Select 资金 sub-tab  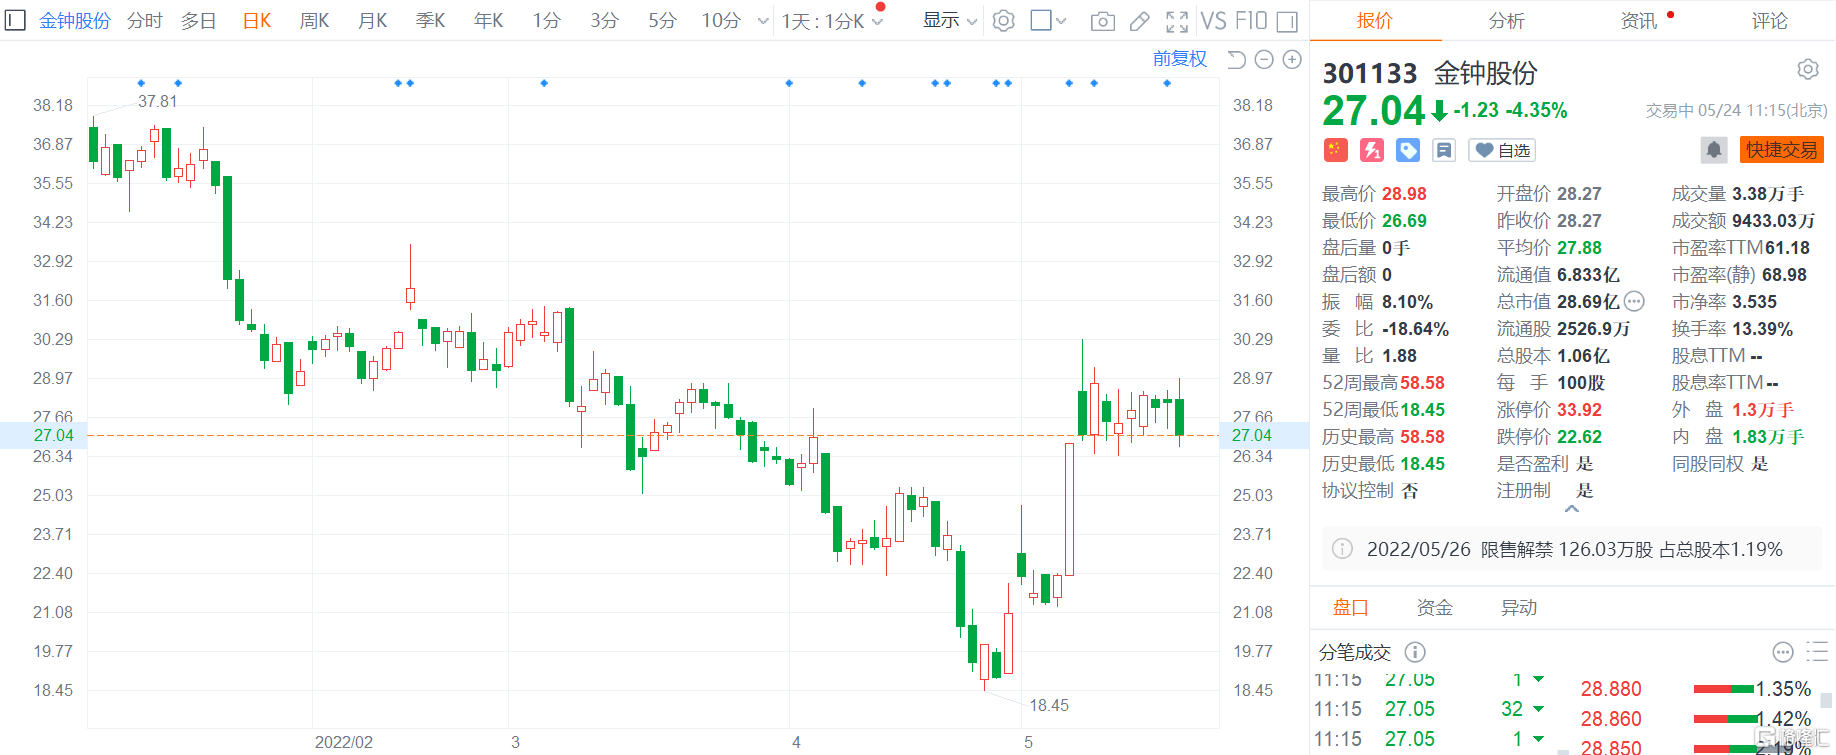click(1435, 607)
